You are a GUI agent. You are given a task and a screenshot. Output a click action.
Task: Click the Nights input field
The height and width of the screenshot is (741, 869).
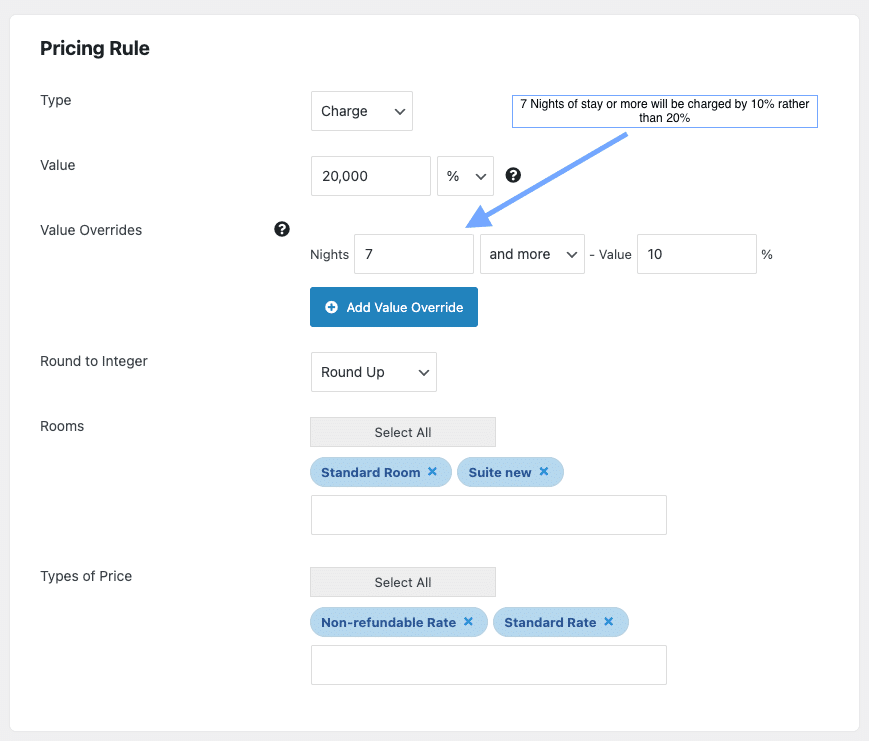(x=413, y=254)
